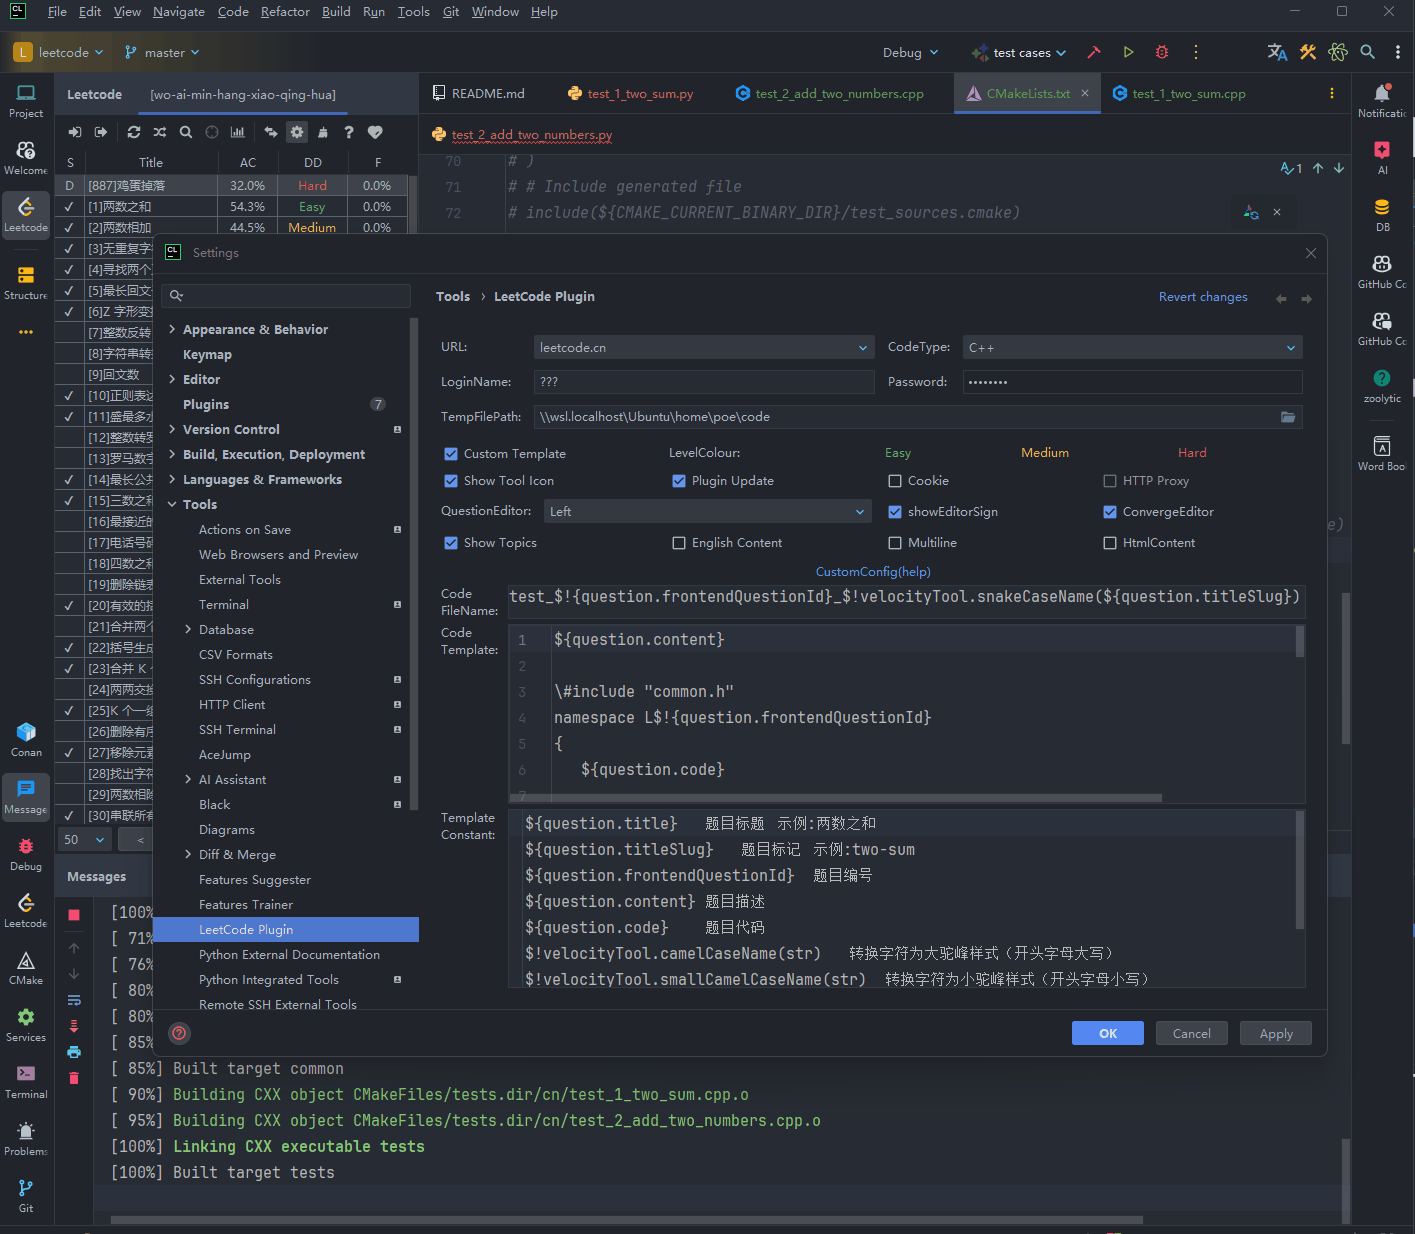Open the Leetcode progress chart icon
The width and height of the screenshot is (1415, 1234).
pyautogui.click(x=238, y=132)
